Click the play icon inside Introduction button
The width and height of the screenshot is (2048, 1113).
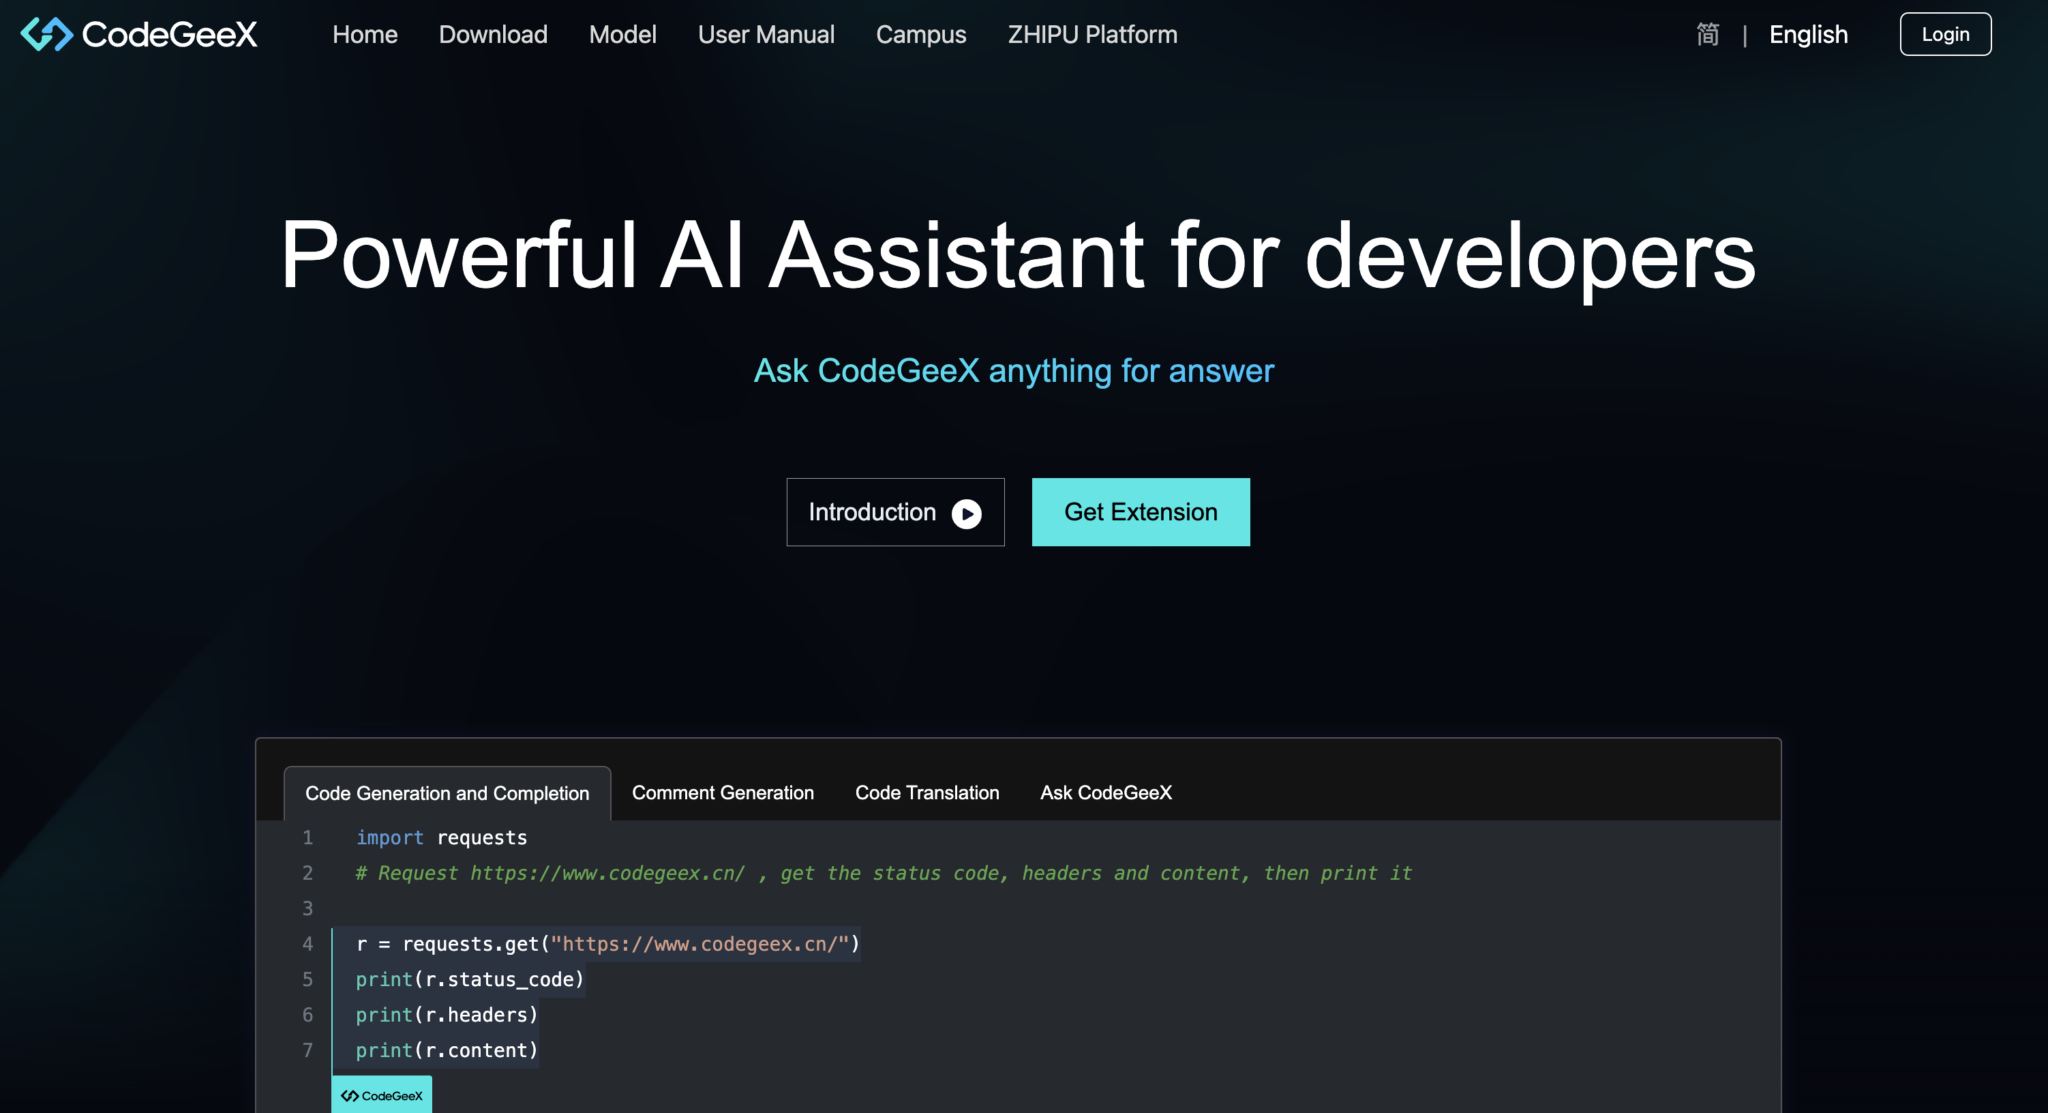tap(966, 512)
